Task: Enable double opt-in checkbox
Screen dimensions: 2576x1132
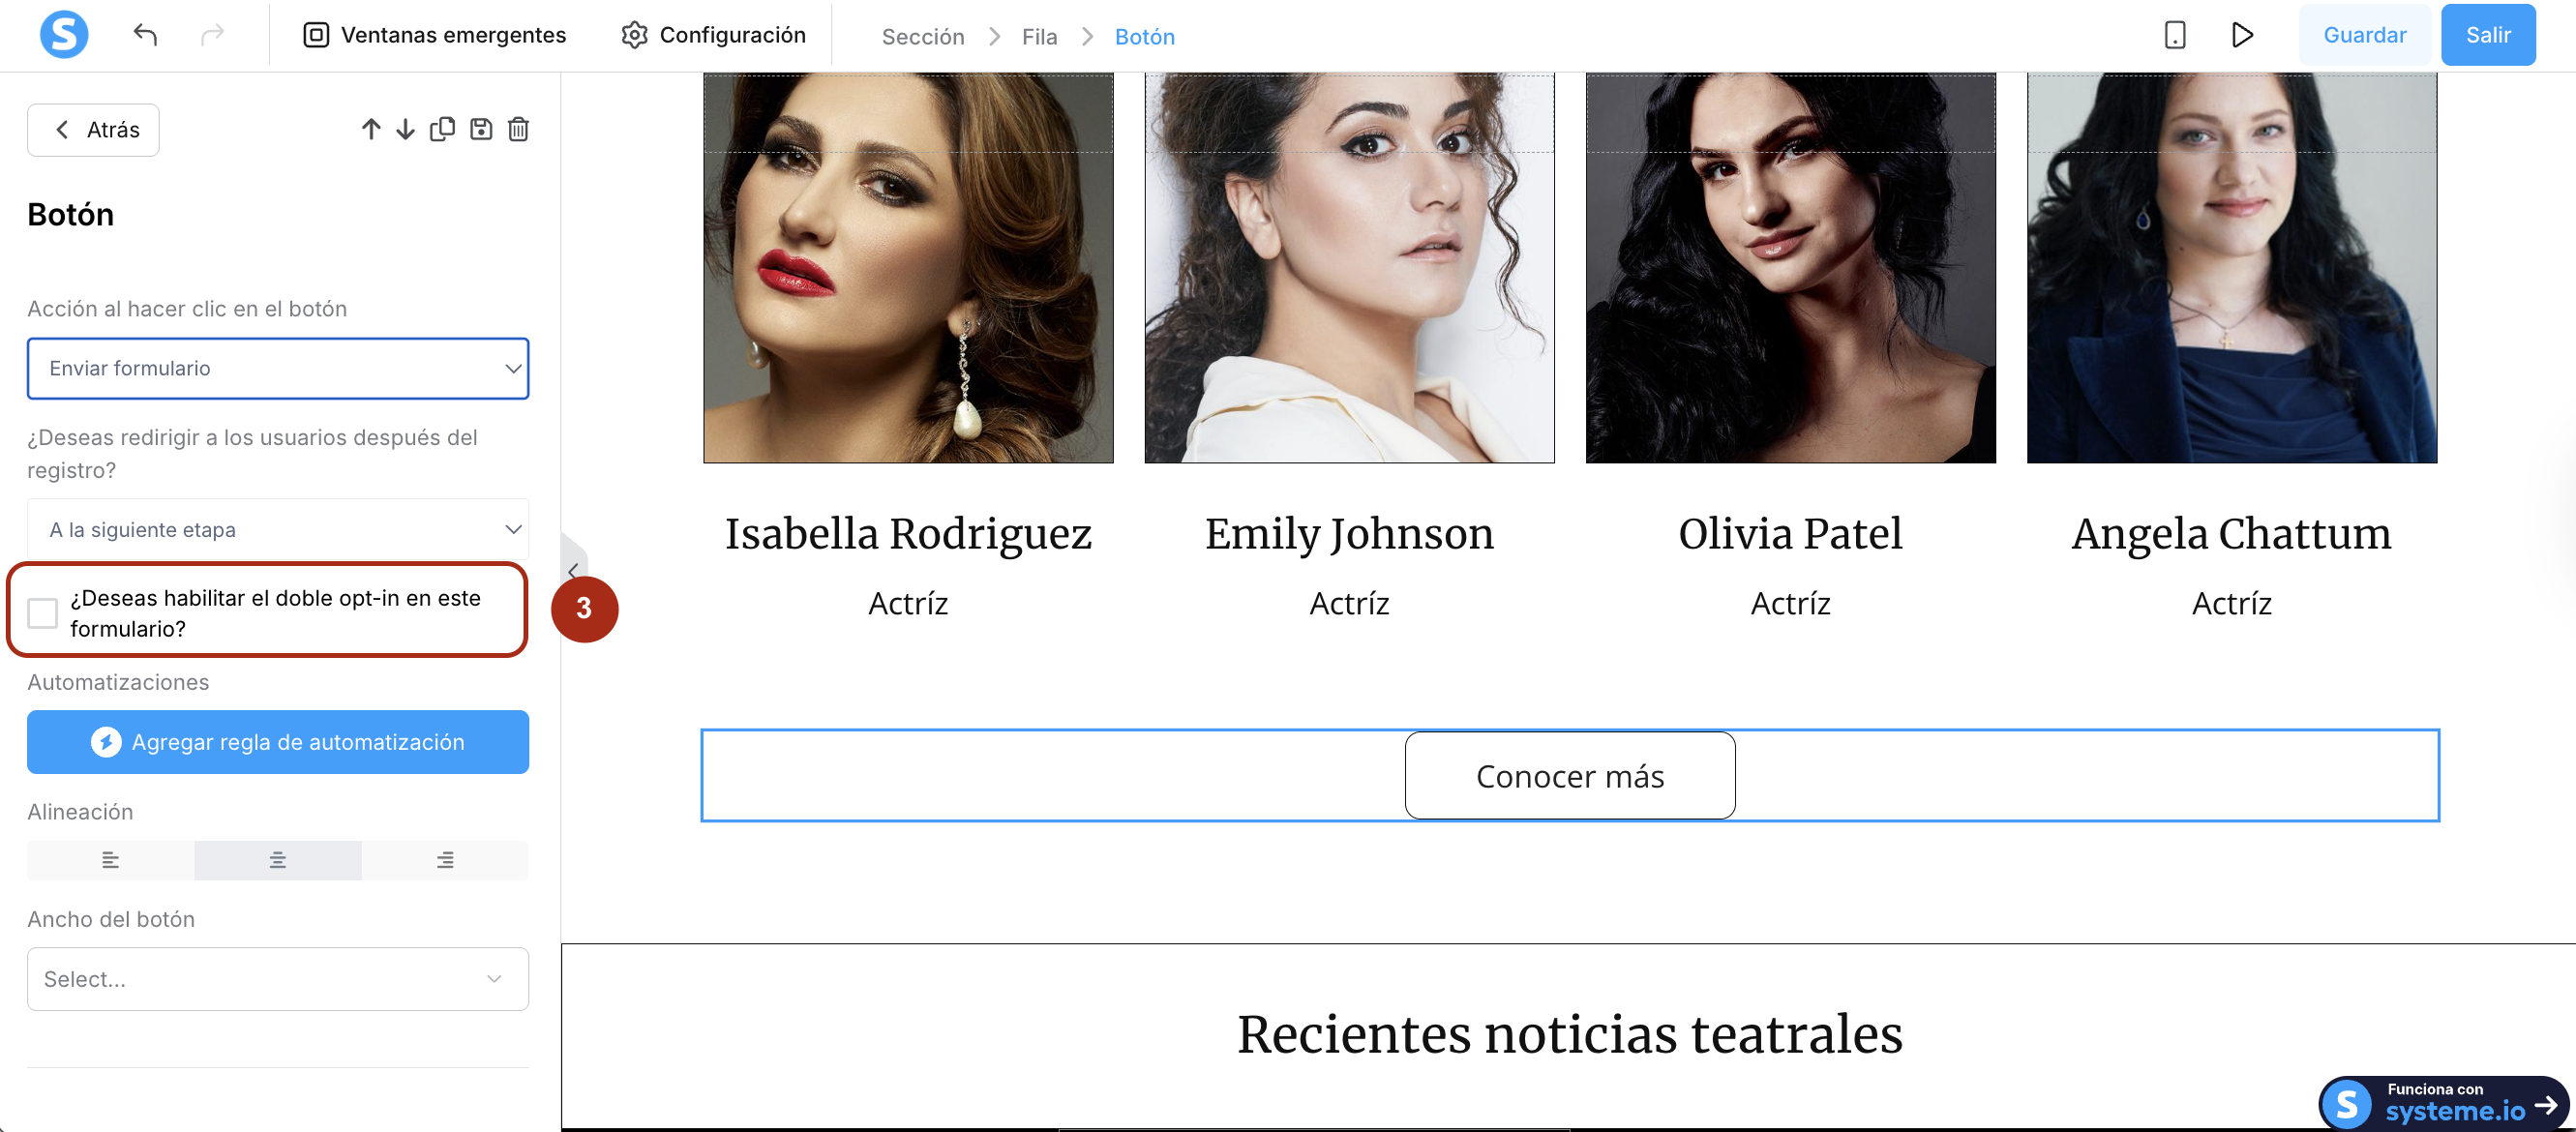Action: 43,612
